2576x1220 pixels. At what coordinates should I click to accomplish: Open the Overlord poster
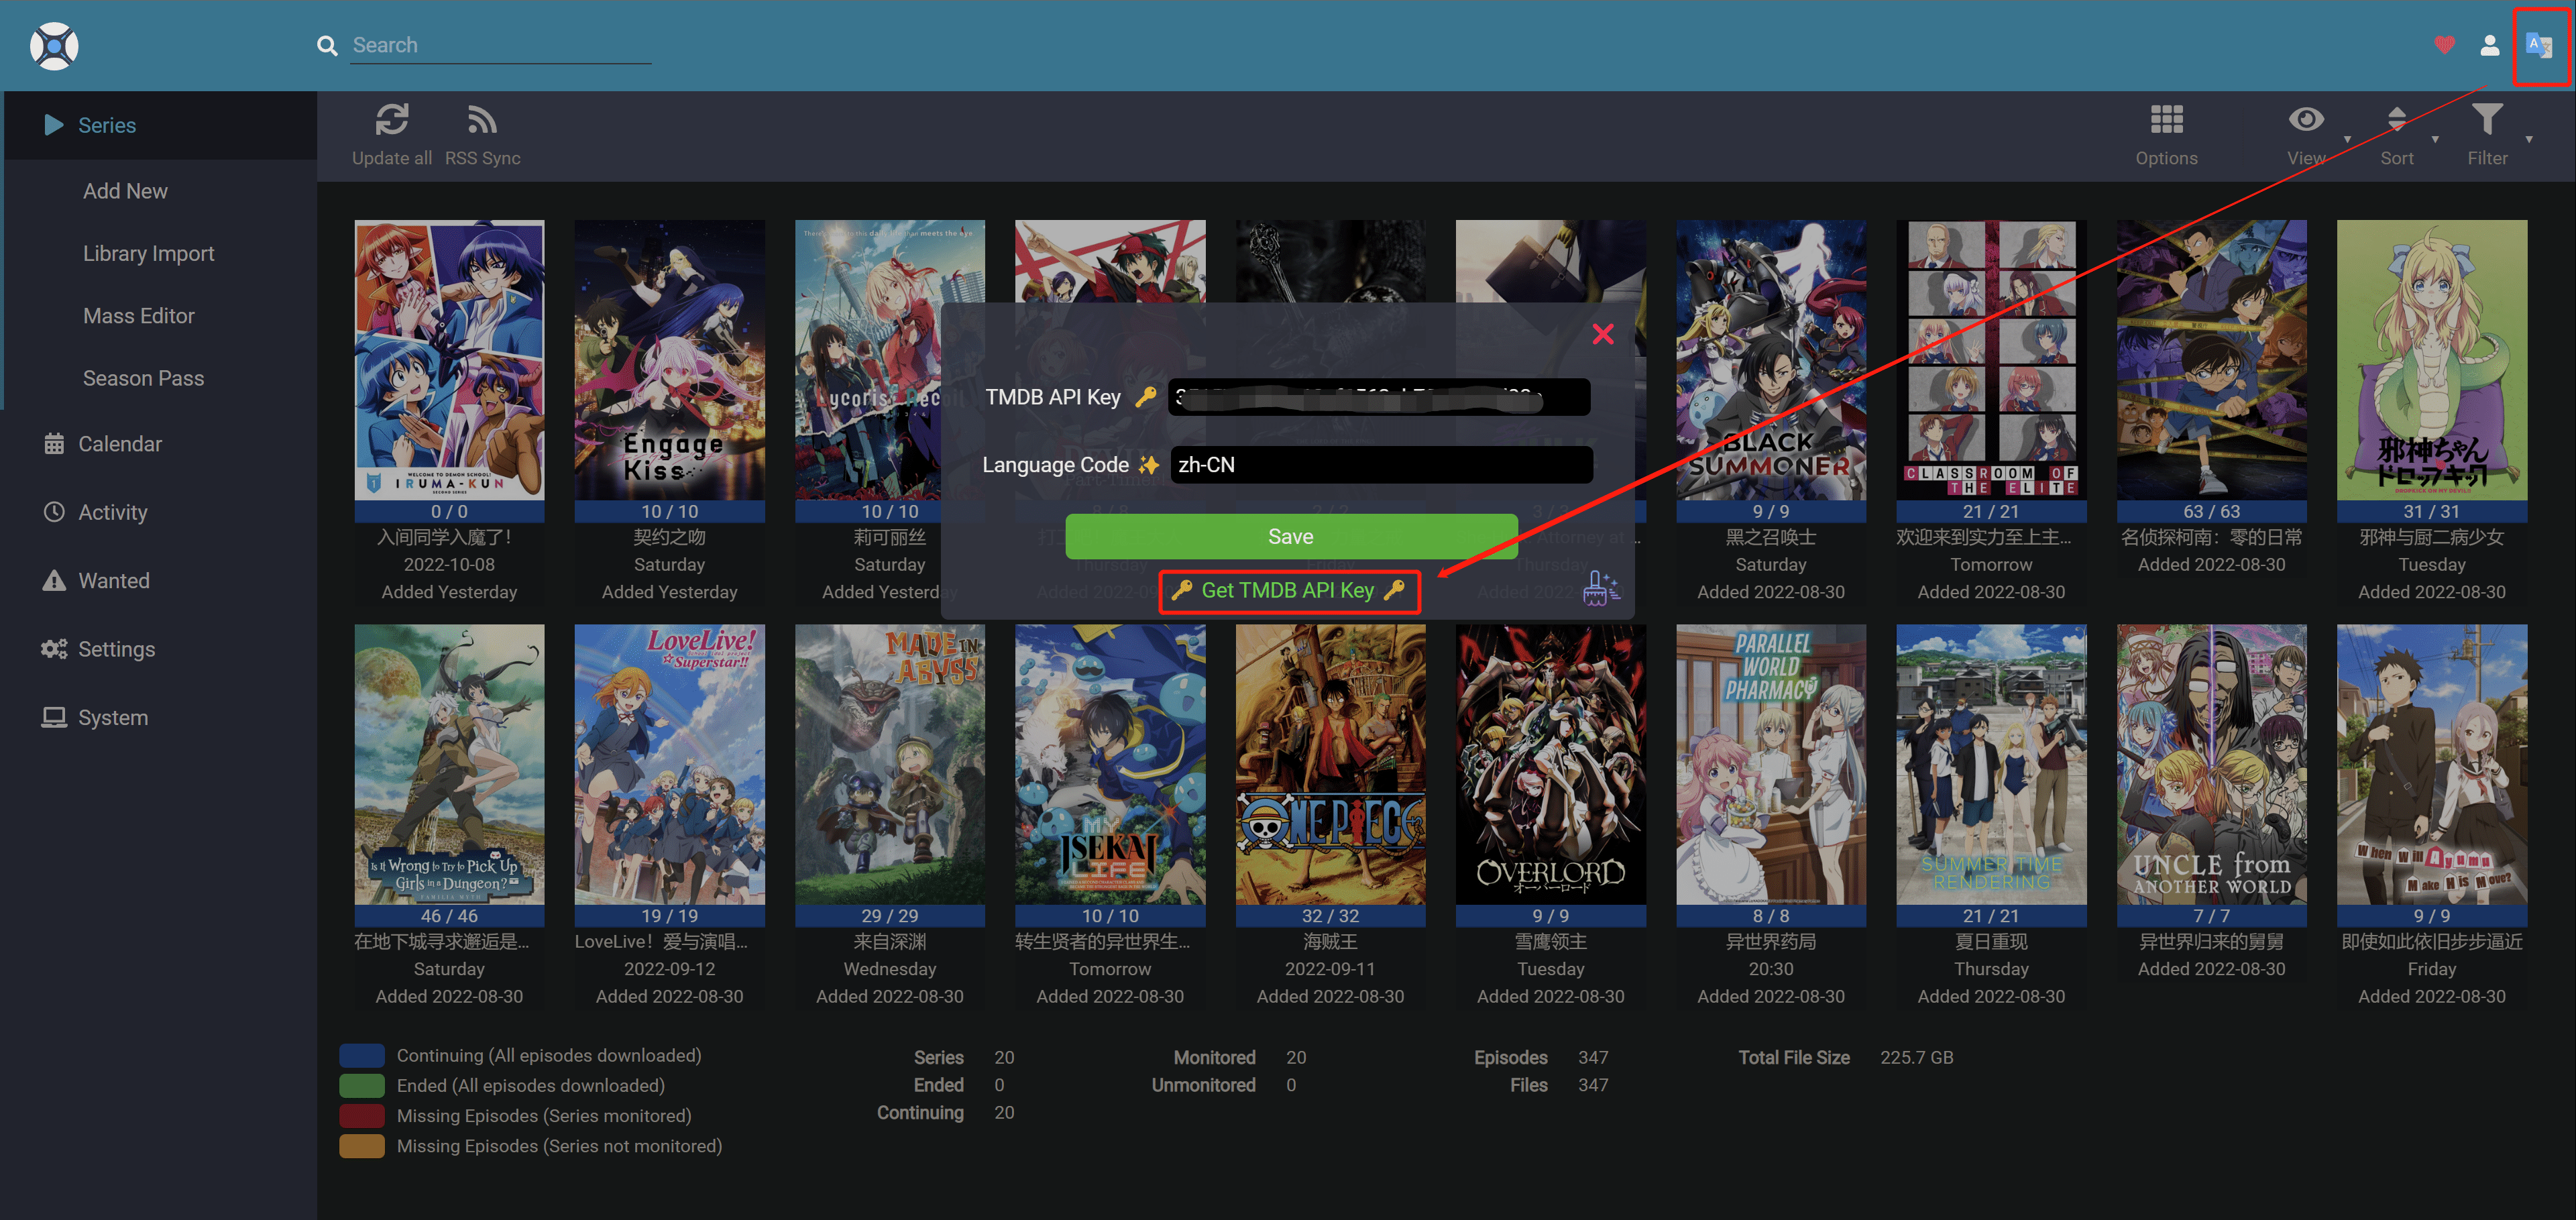tap(1551, 765)
